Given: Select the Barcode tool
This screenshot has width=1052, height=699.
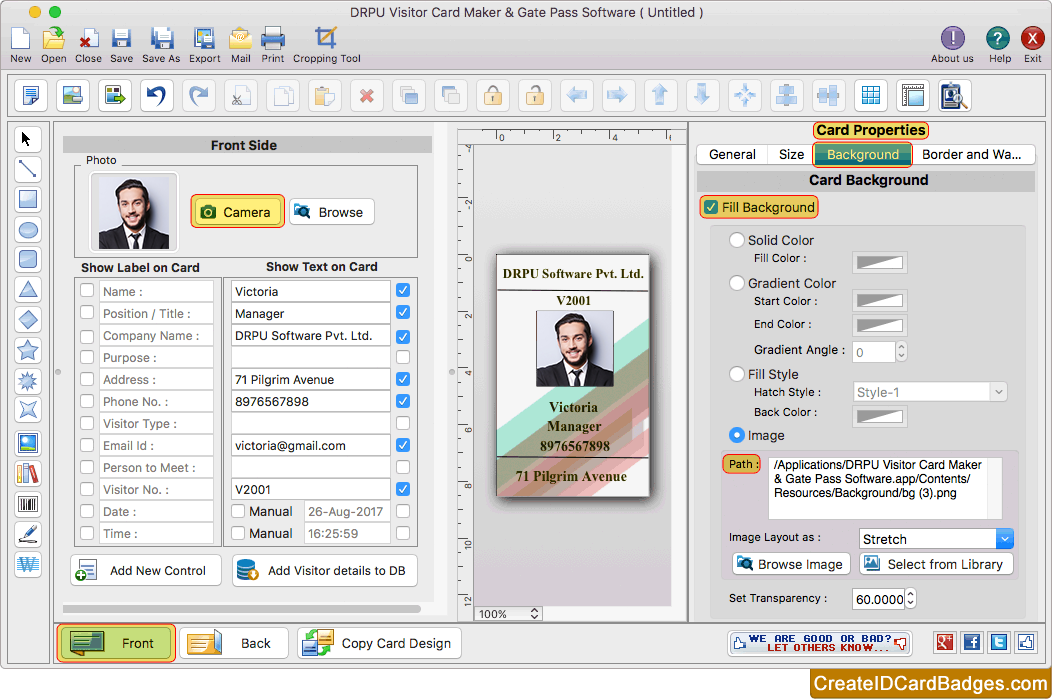Looking at the screenshot, I should pos(28,504).
